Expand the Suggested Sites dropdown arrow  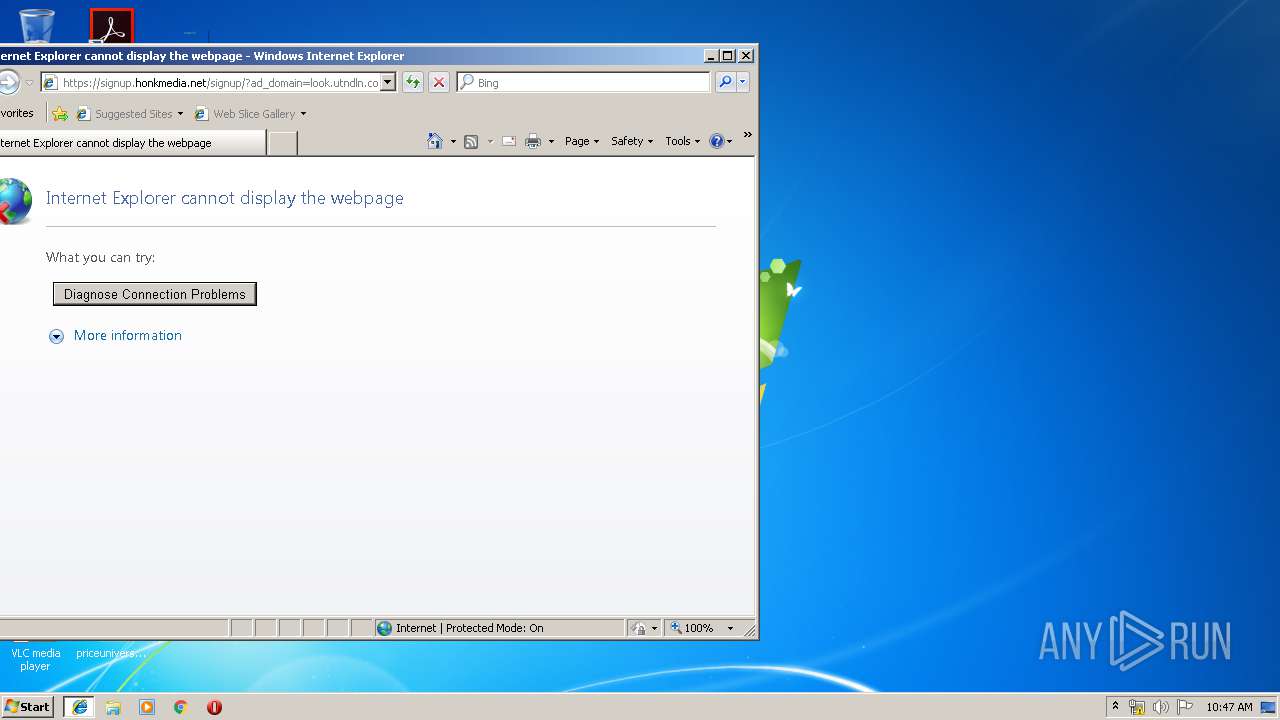tap(181, 114)
